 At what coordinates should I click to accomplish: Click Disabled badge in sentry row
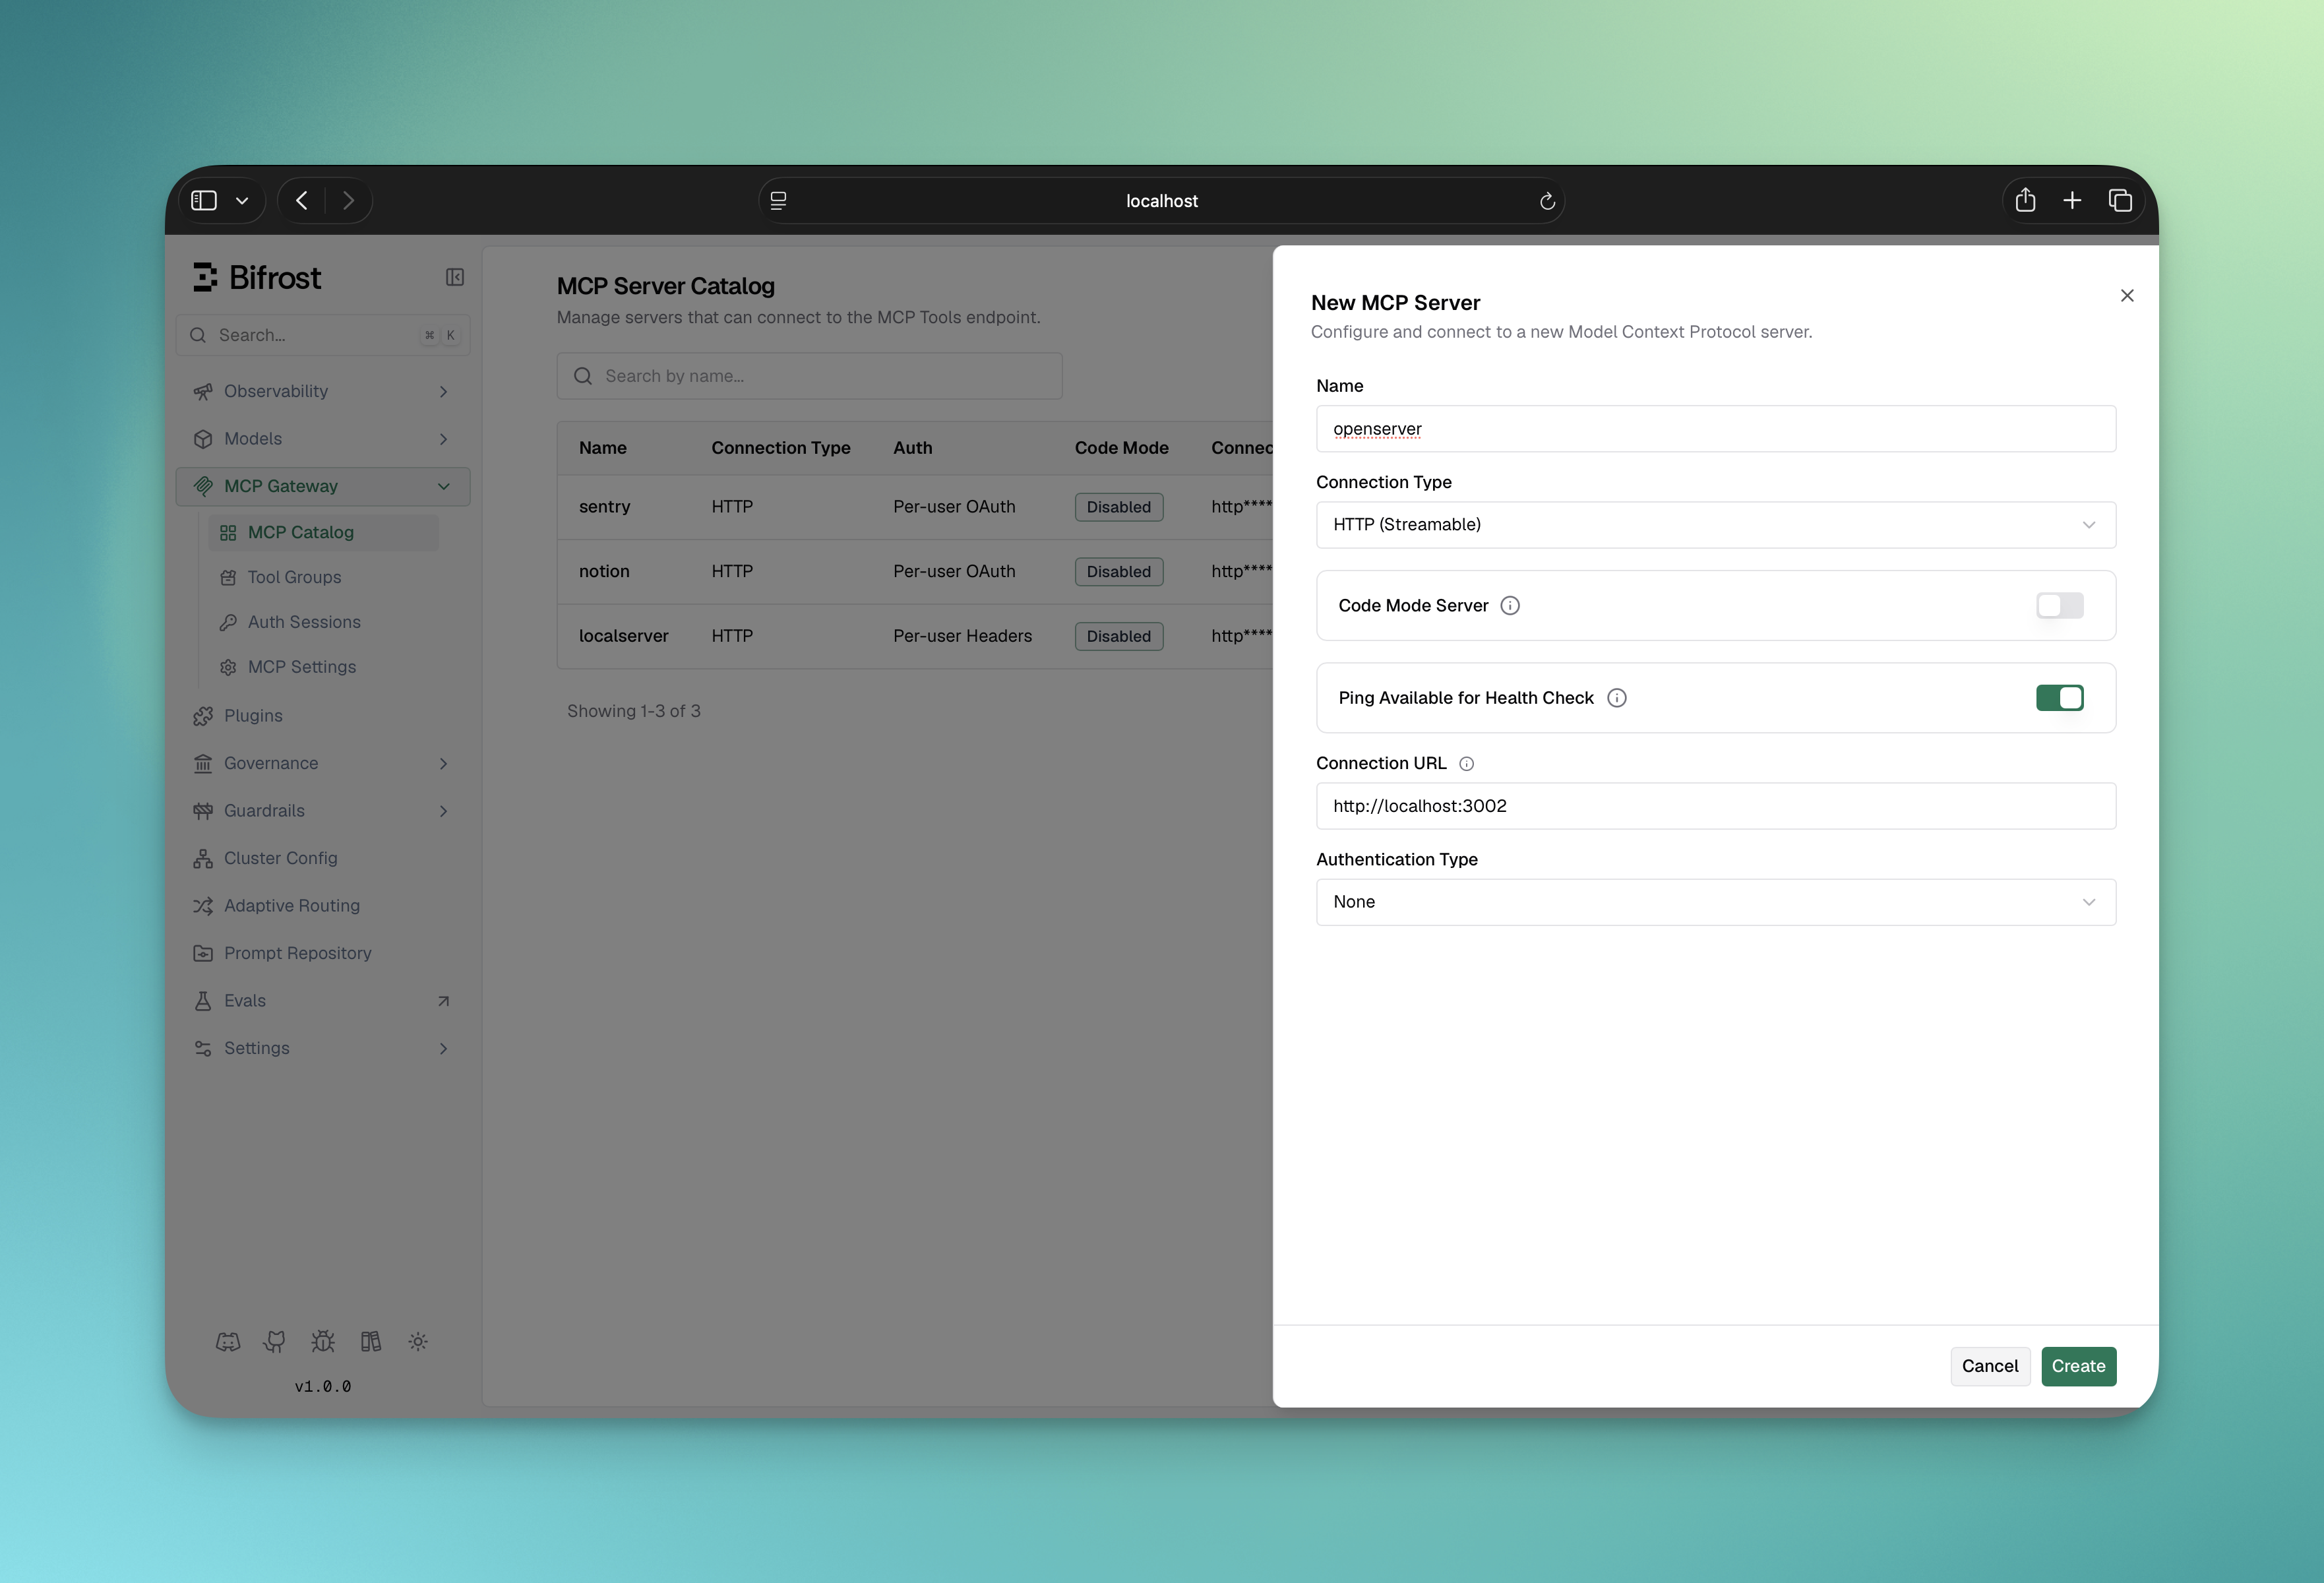click(1118, 507)
